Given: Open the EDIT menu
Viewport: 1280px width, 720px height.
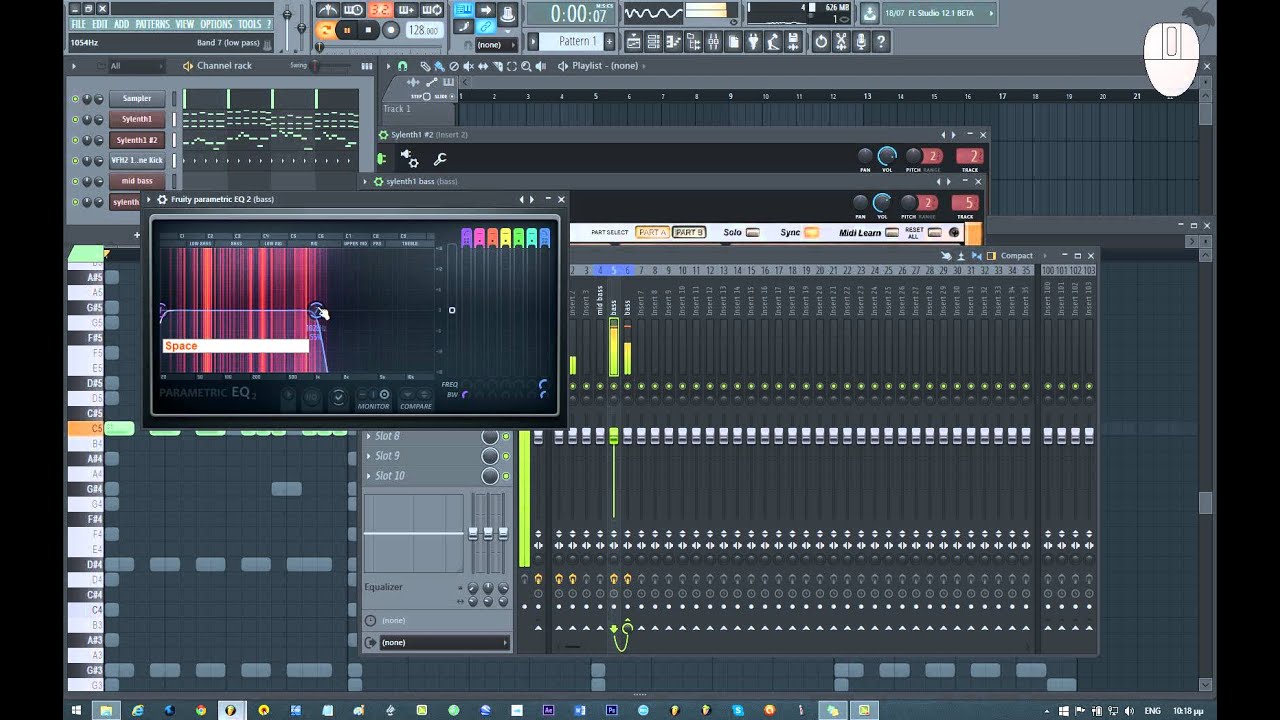Looking at the screenshot, I should pos(100,24).
